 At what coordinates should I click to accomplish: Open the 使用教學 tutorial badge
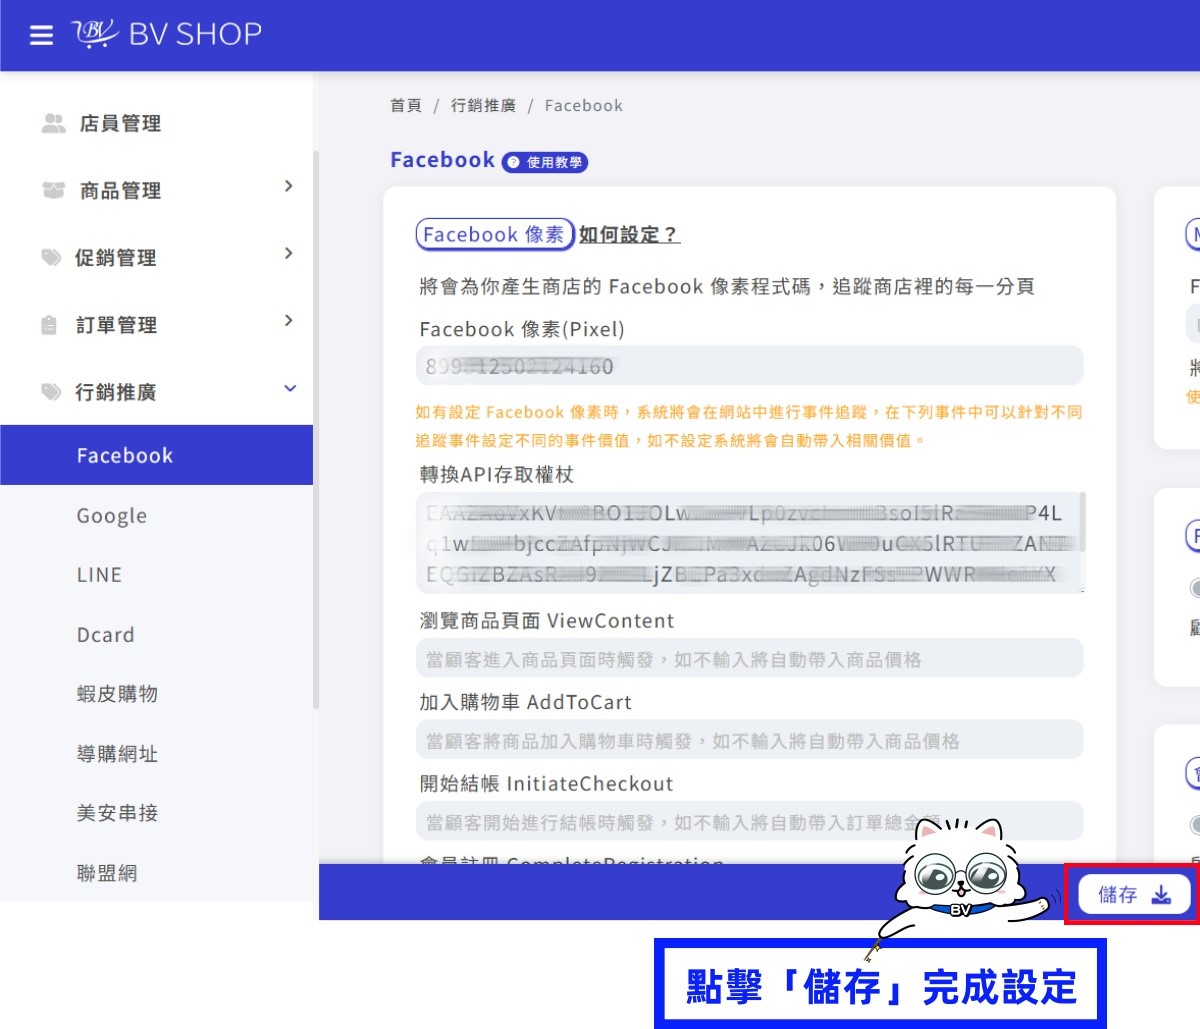545,162
